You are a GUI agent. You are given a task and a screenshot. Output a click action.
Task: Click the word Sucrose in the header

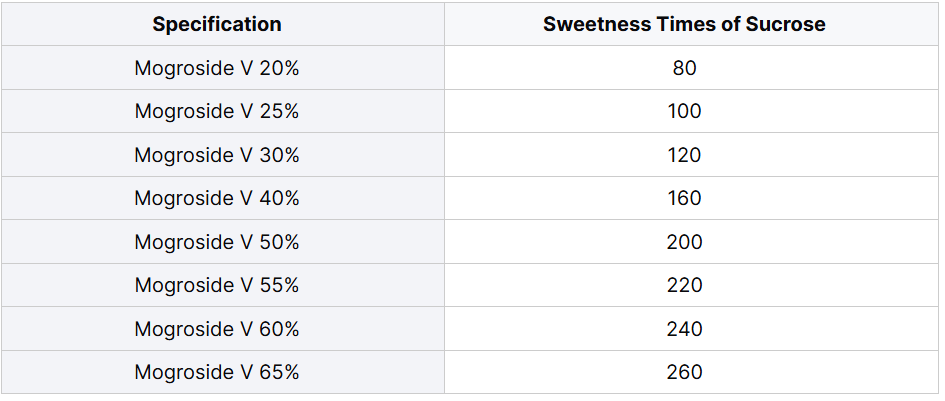(786, 24)
